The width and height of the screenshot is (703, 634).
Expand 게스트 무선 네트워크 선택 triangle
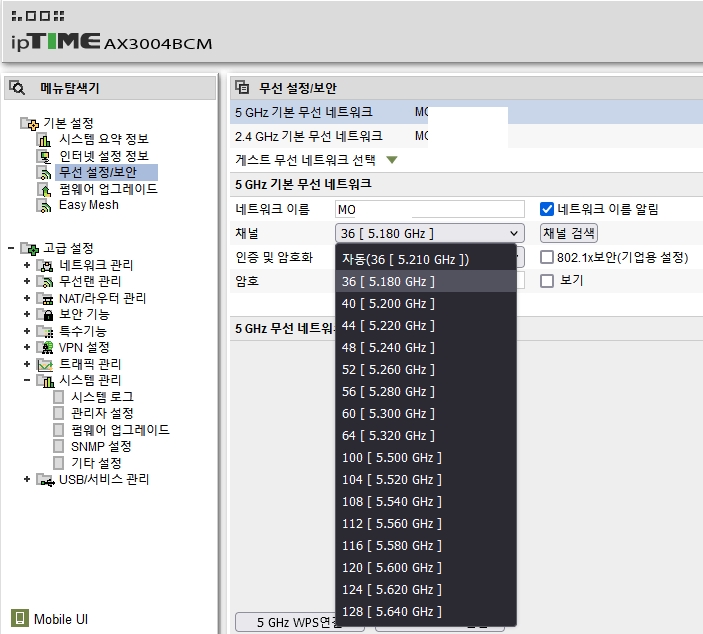point(392,160)
